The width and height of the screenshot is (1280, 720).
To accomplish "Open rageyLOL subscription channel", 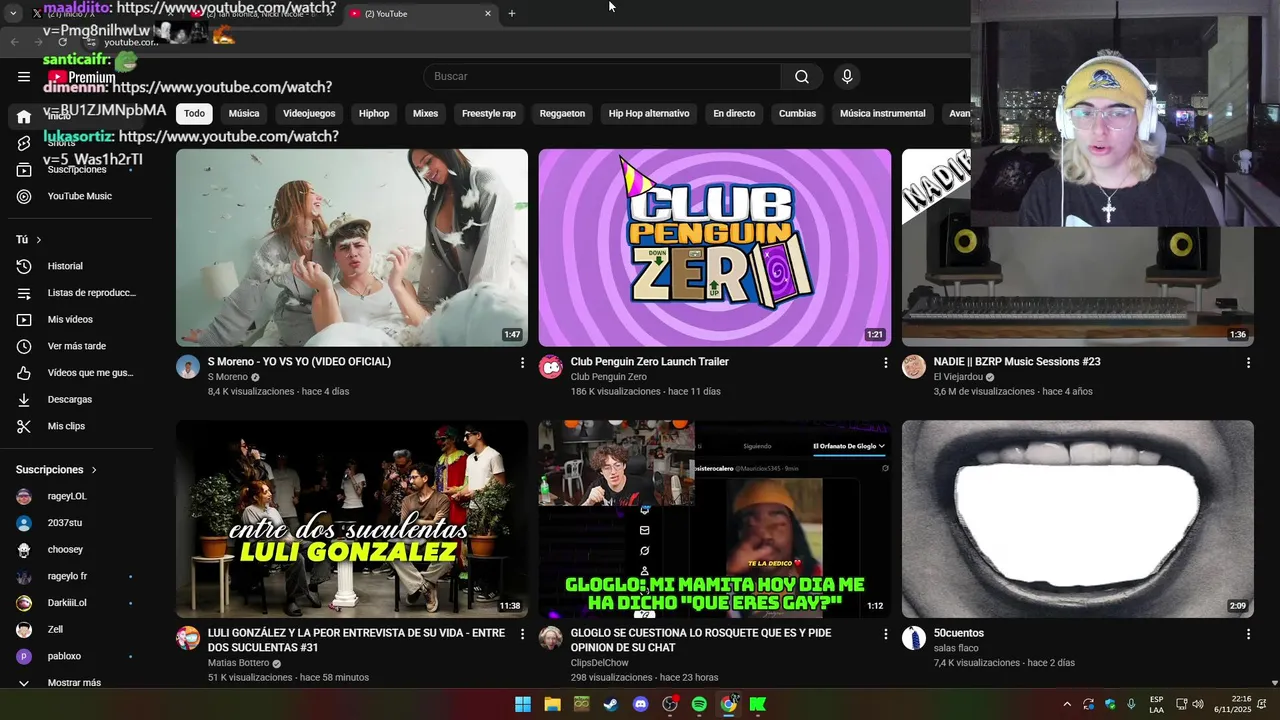I will 66,496.
